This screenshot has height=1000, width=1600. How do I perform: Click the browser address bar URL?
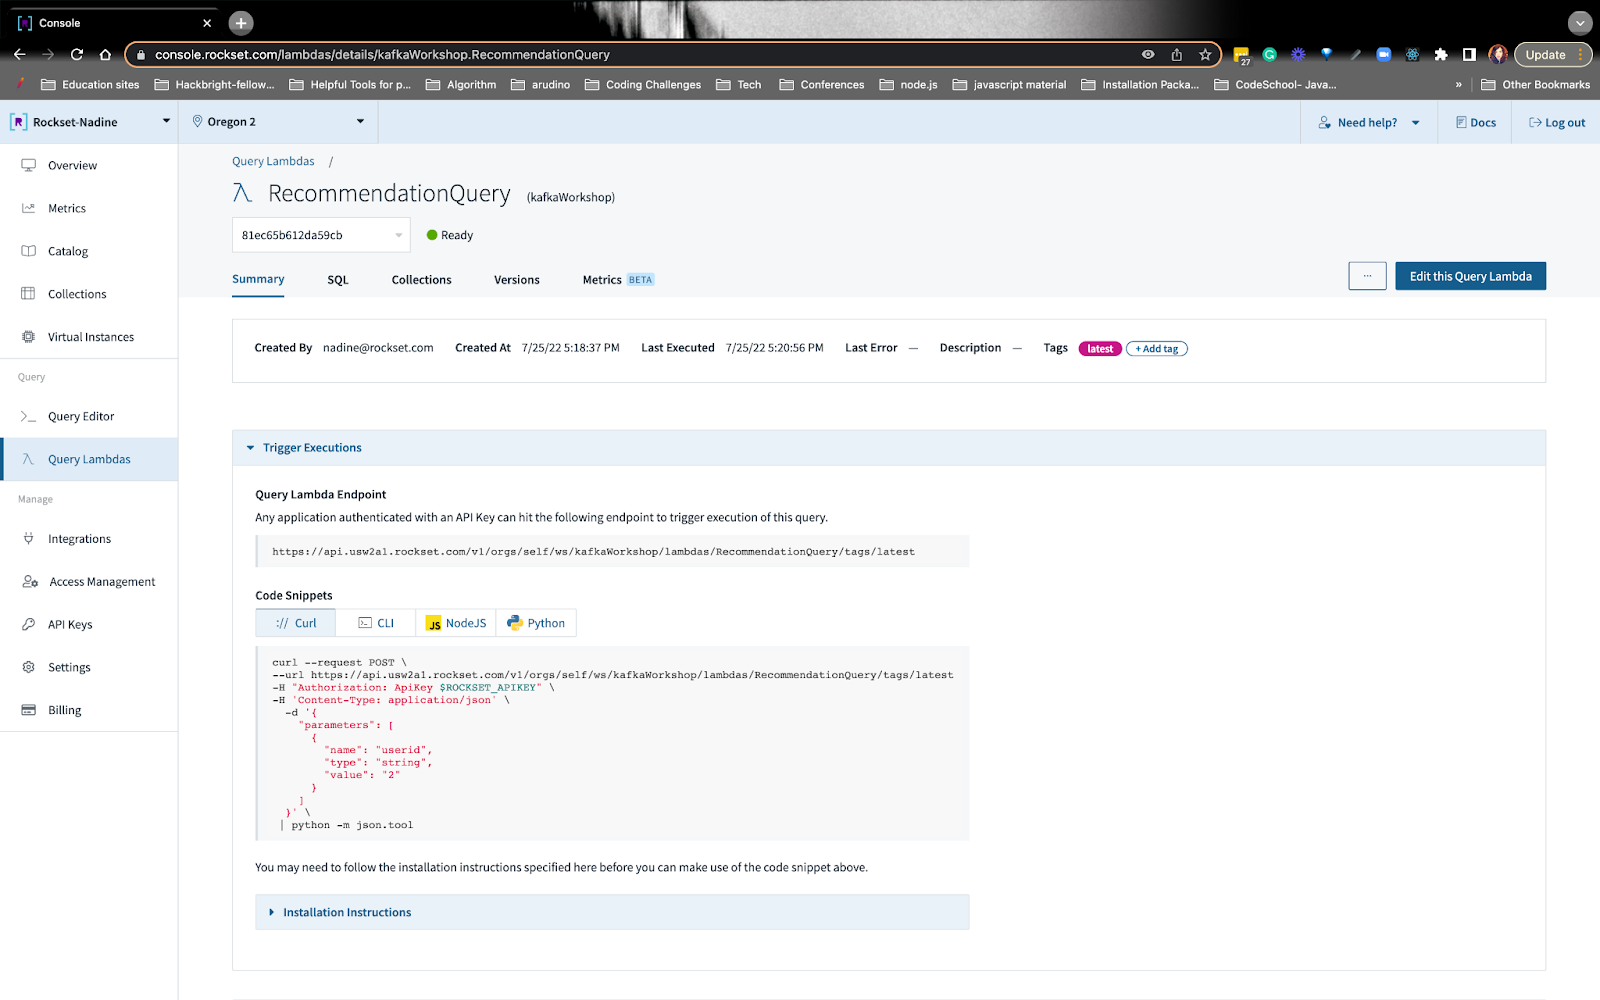click(382, 55)
